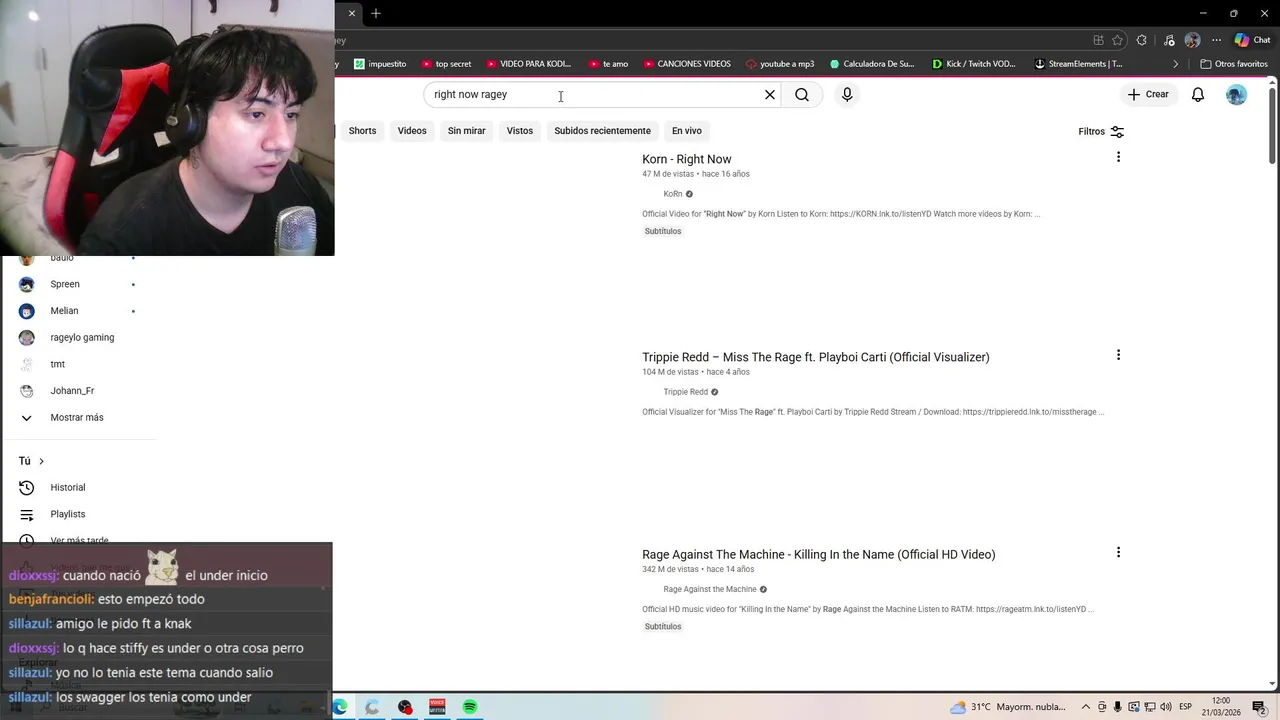Open the Killing In the Name video title
The height and width of the screenshot is (720, 1280).
coord(819,554)
